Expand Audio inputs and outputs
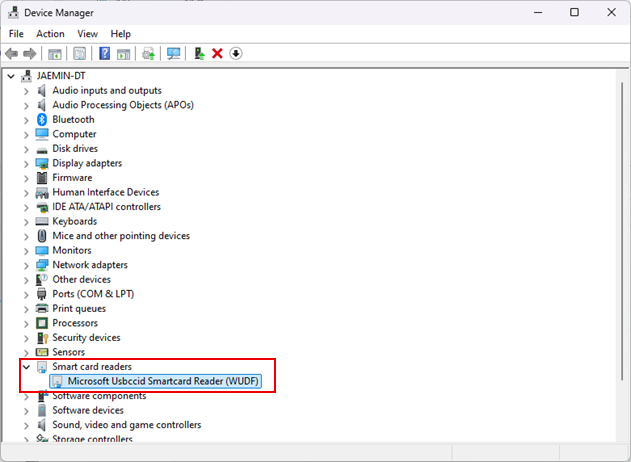 point(26,91)
